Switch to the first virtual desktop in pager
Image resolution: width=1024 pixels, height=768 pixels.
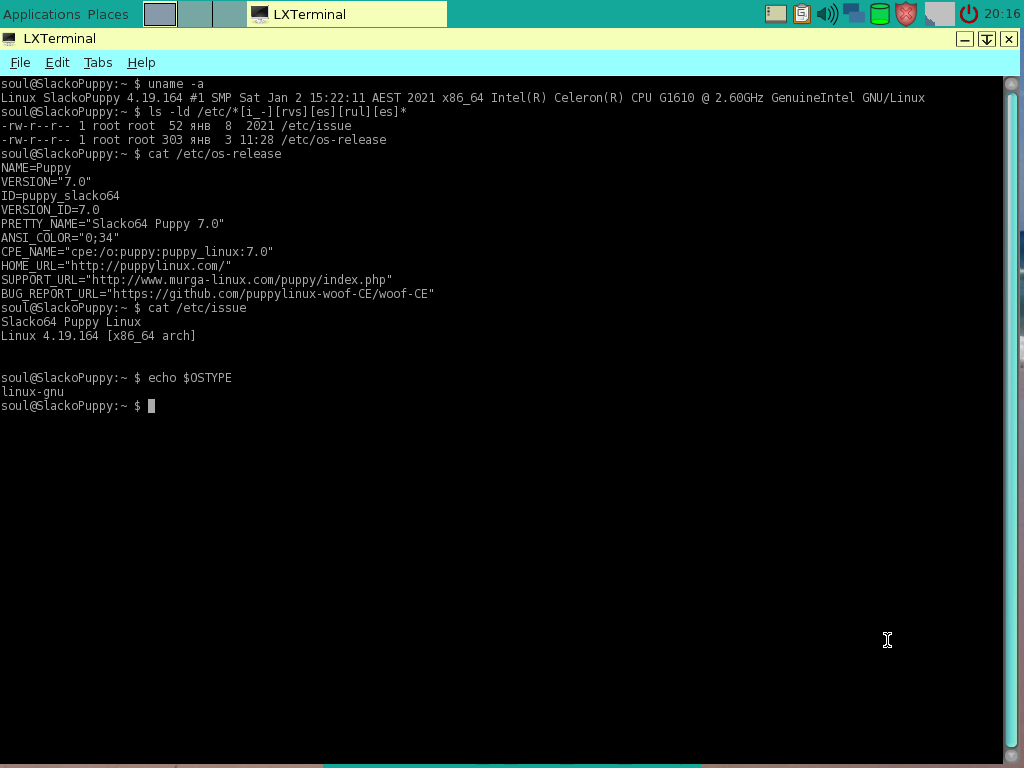pyautogui.click(x=160, y=14)
